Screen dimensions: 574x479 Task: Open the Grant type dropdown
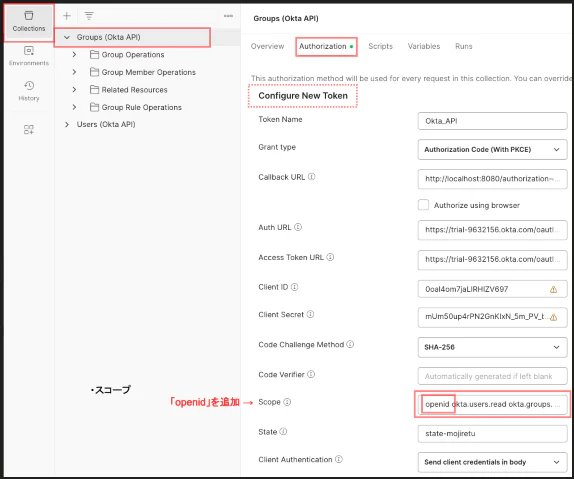(x=492, y=149)
